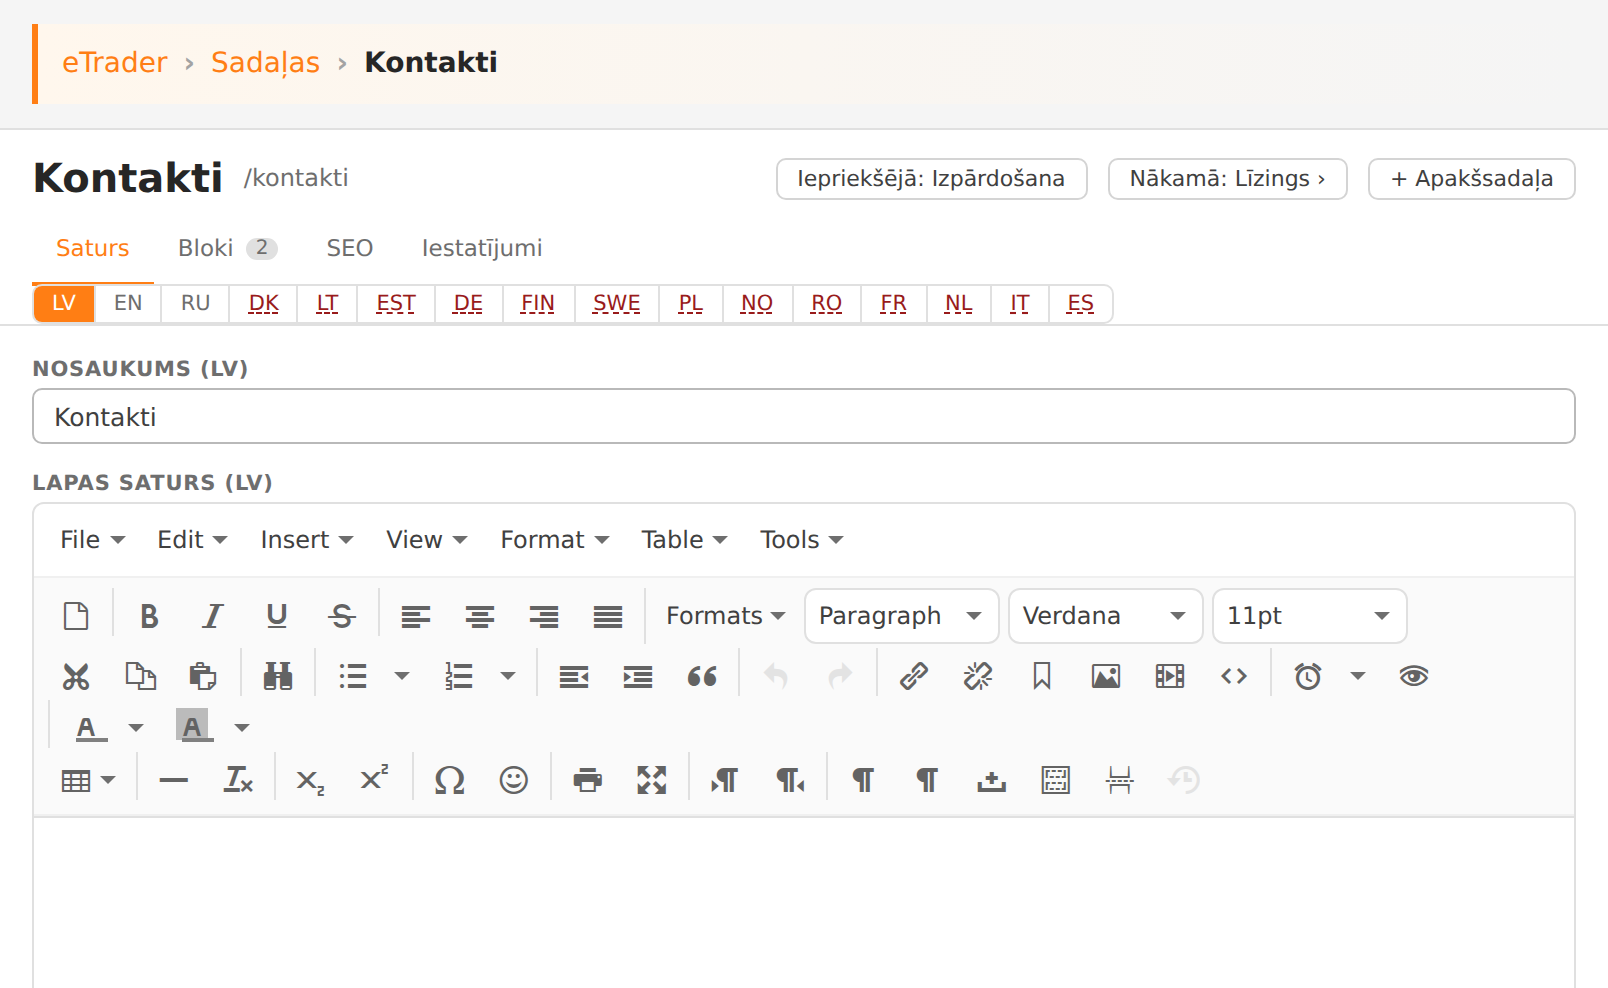
Task: Open text color picker arrow
Action: pyautogui.click(x=136, y=728)
